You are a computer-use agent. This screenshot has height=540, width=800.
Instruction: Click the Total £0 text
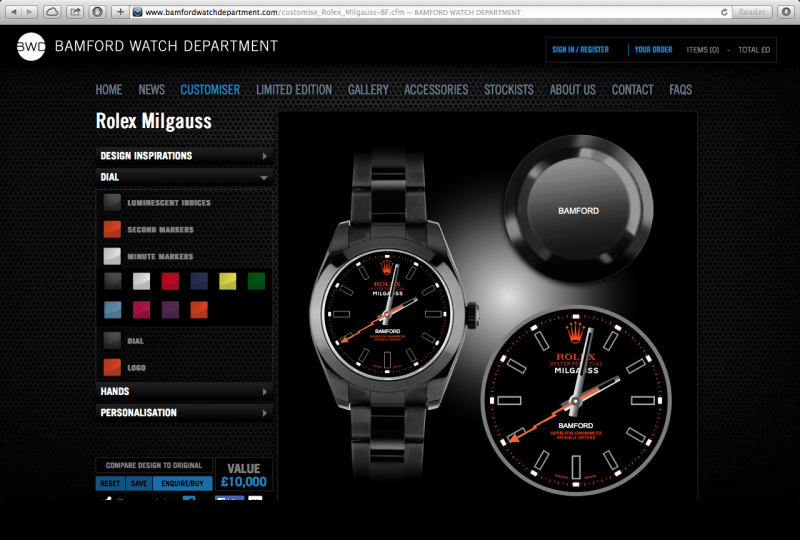(x=754, y=50)
